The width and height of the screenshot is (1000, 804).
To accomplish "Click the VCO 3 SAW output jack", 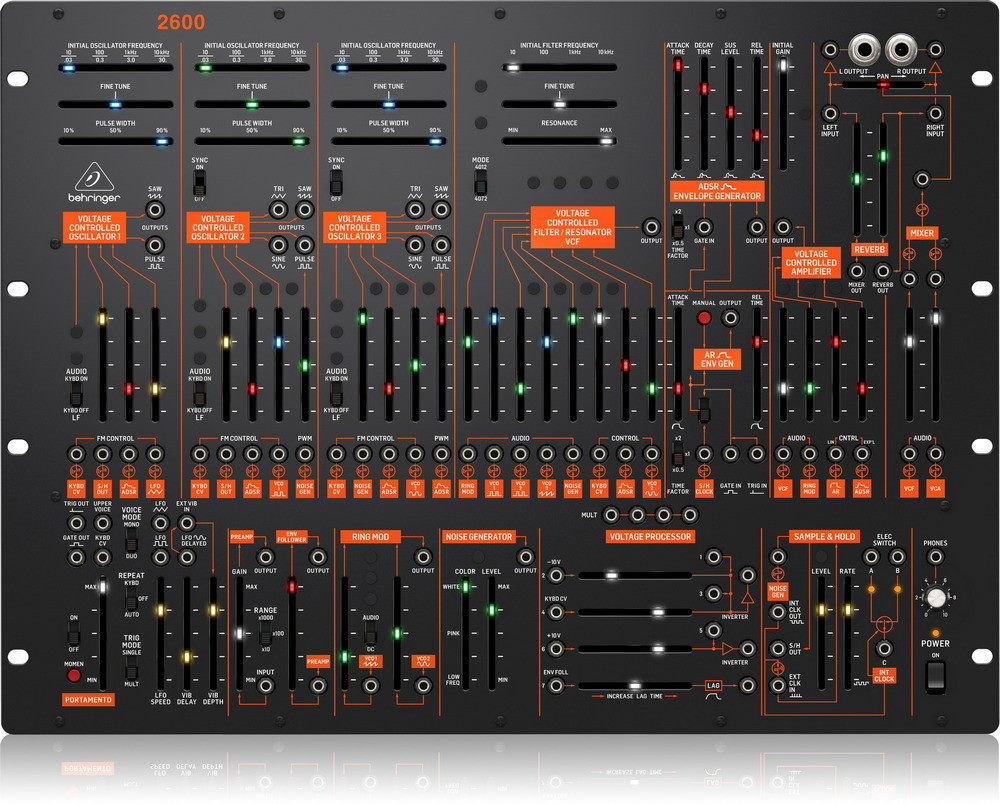I will click(x=441, y=210).
